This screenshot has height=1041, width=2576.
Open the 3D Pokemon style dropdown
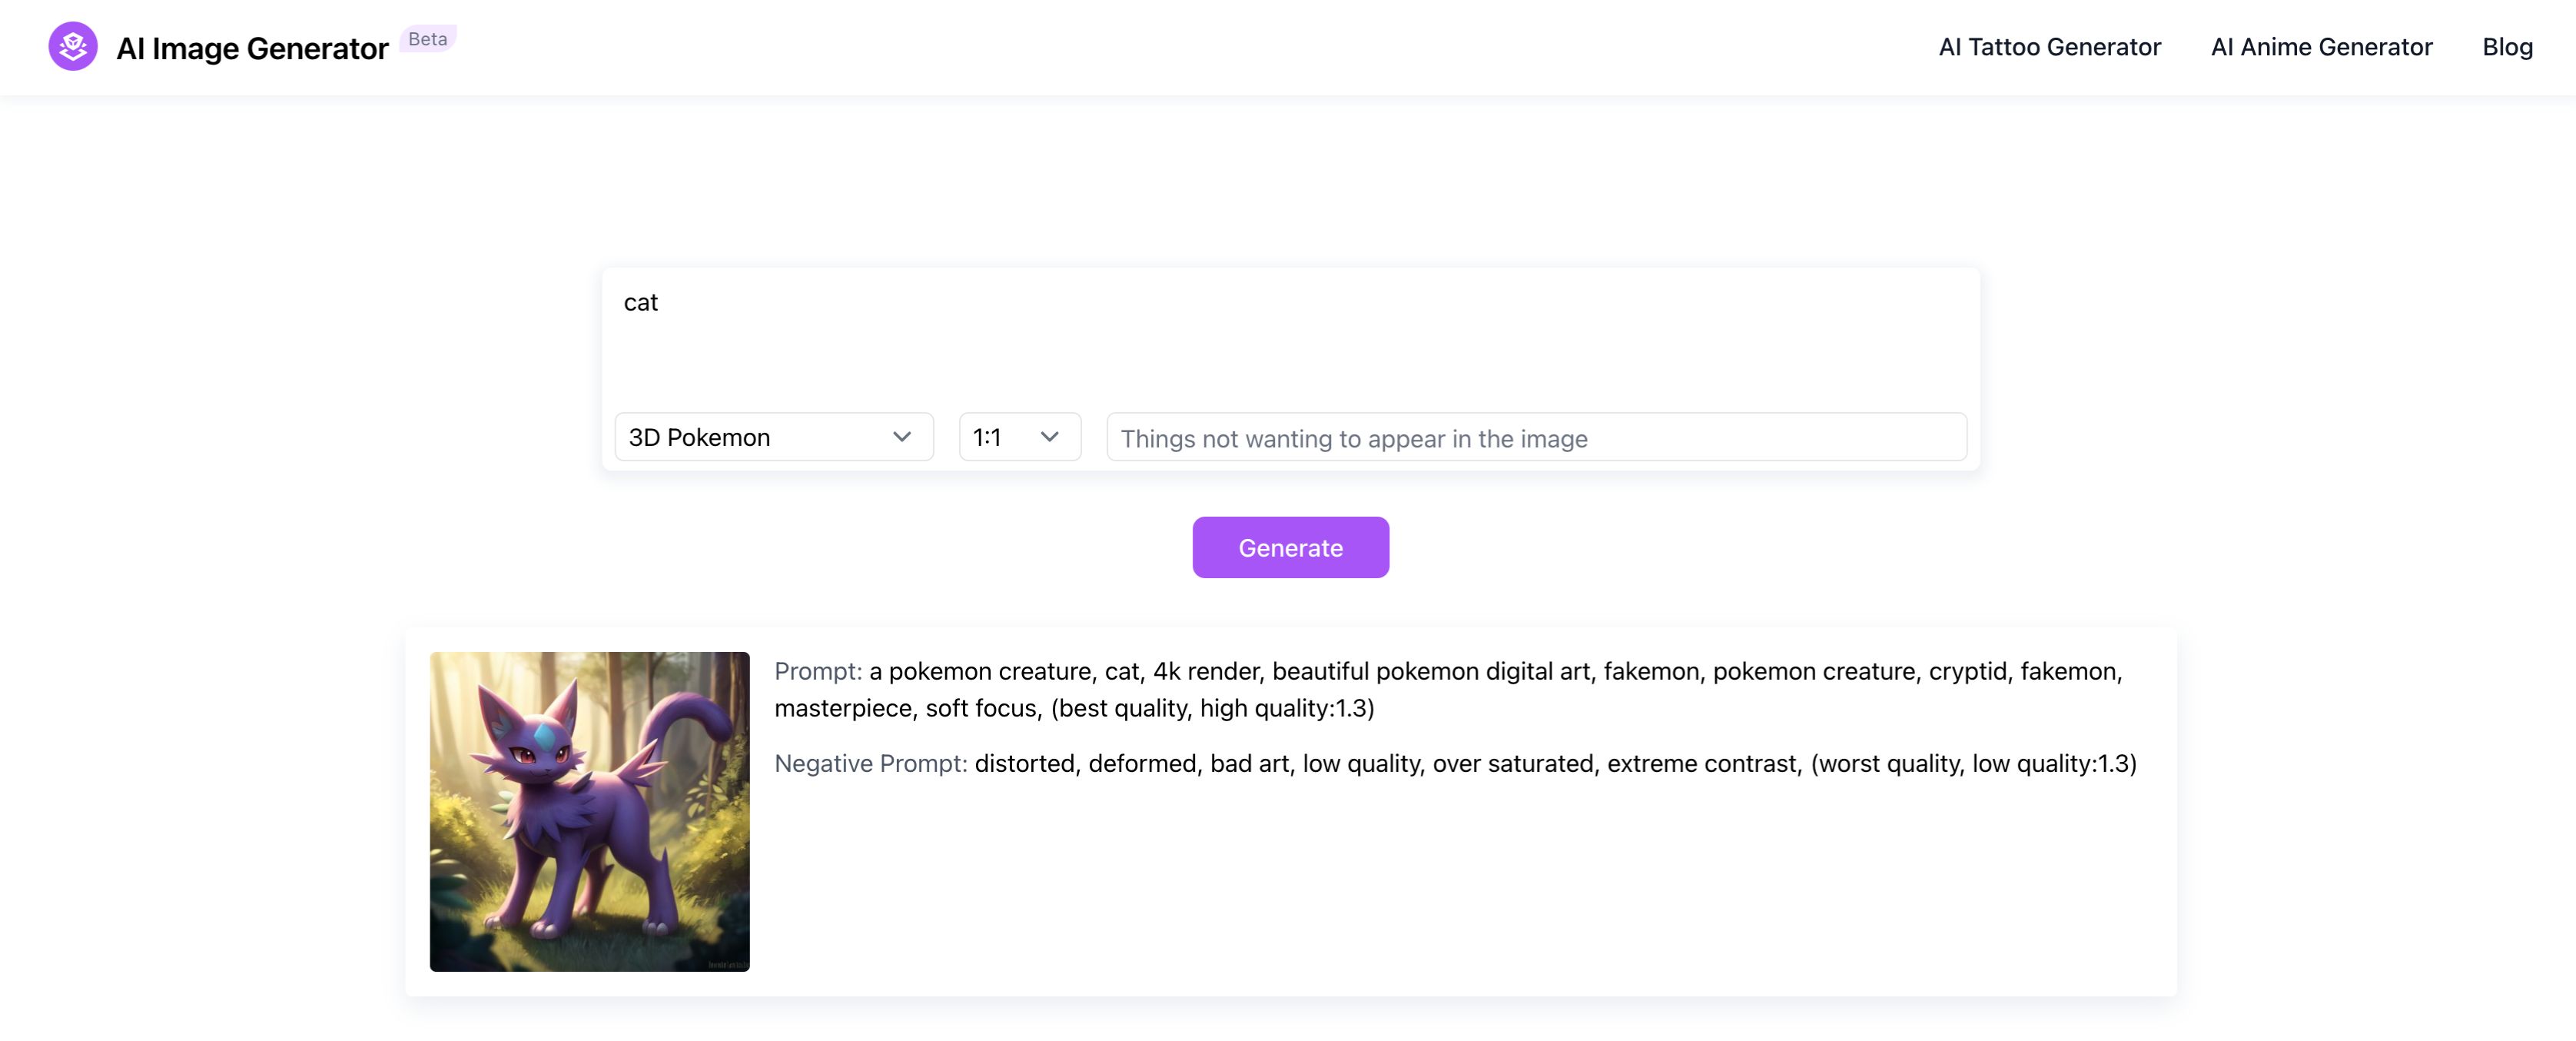click(x=760, y=437)
